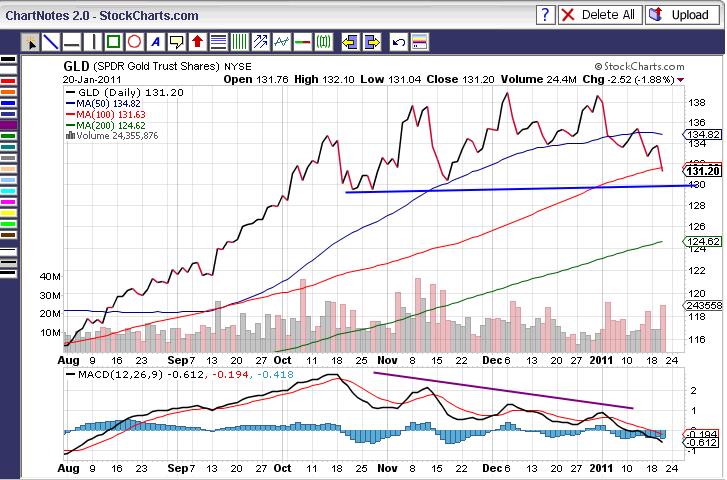Click the Upload button
The width and height of the screenshot is (727, 480).
pos(682,15)
